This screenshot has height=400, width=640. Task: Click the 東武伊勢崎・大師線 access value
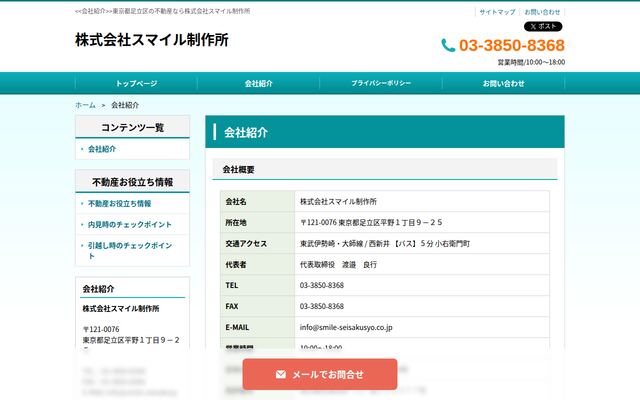[385, 243]
